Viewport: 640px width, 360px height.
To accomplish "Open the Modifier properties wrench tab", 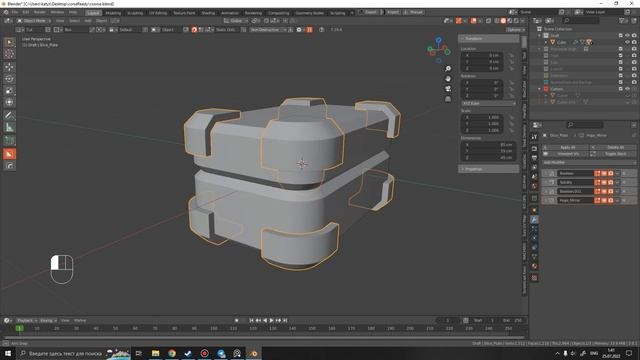I will (534, 220).
